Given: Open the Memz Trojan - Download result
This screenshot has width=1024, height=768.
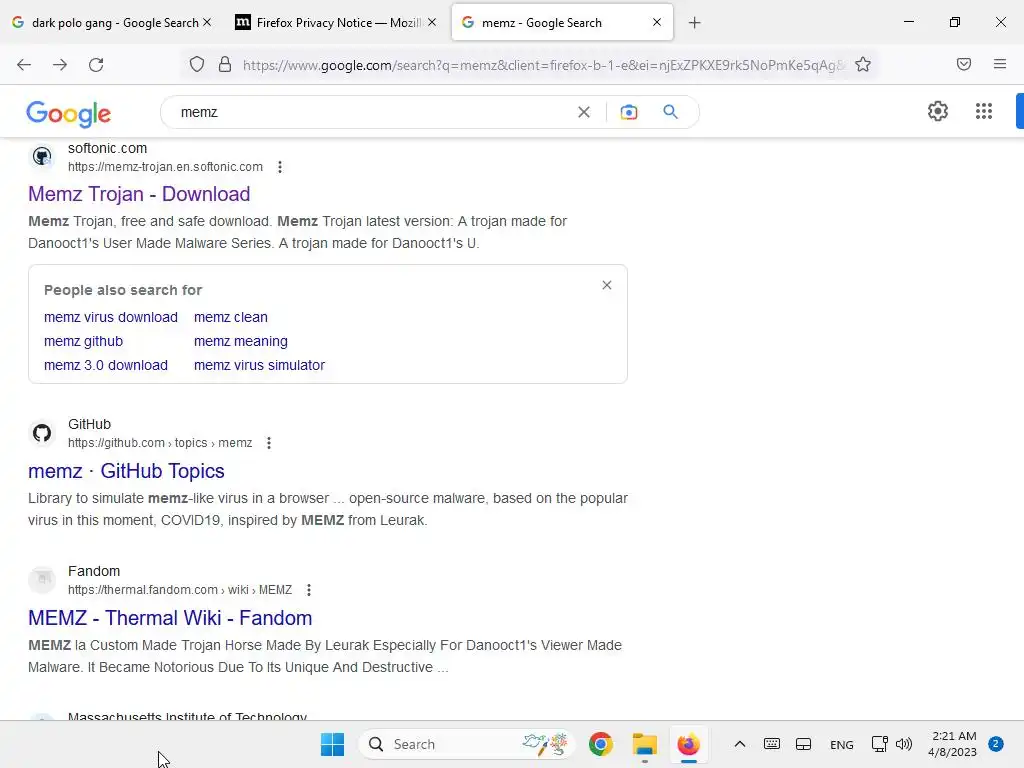Looking at the screenshot, I should point(139,195).
